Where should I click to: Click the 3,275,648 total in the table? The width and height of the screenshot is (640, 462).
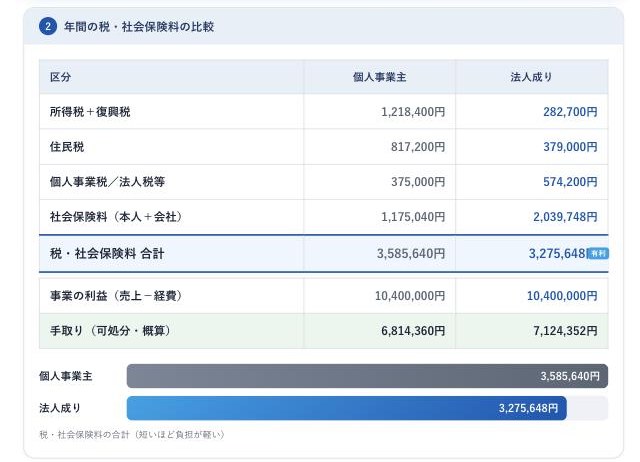pos(558,253)
